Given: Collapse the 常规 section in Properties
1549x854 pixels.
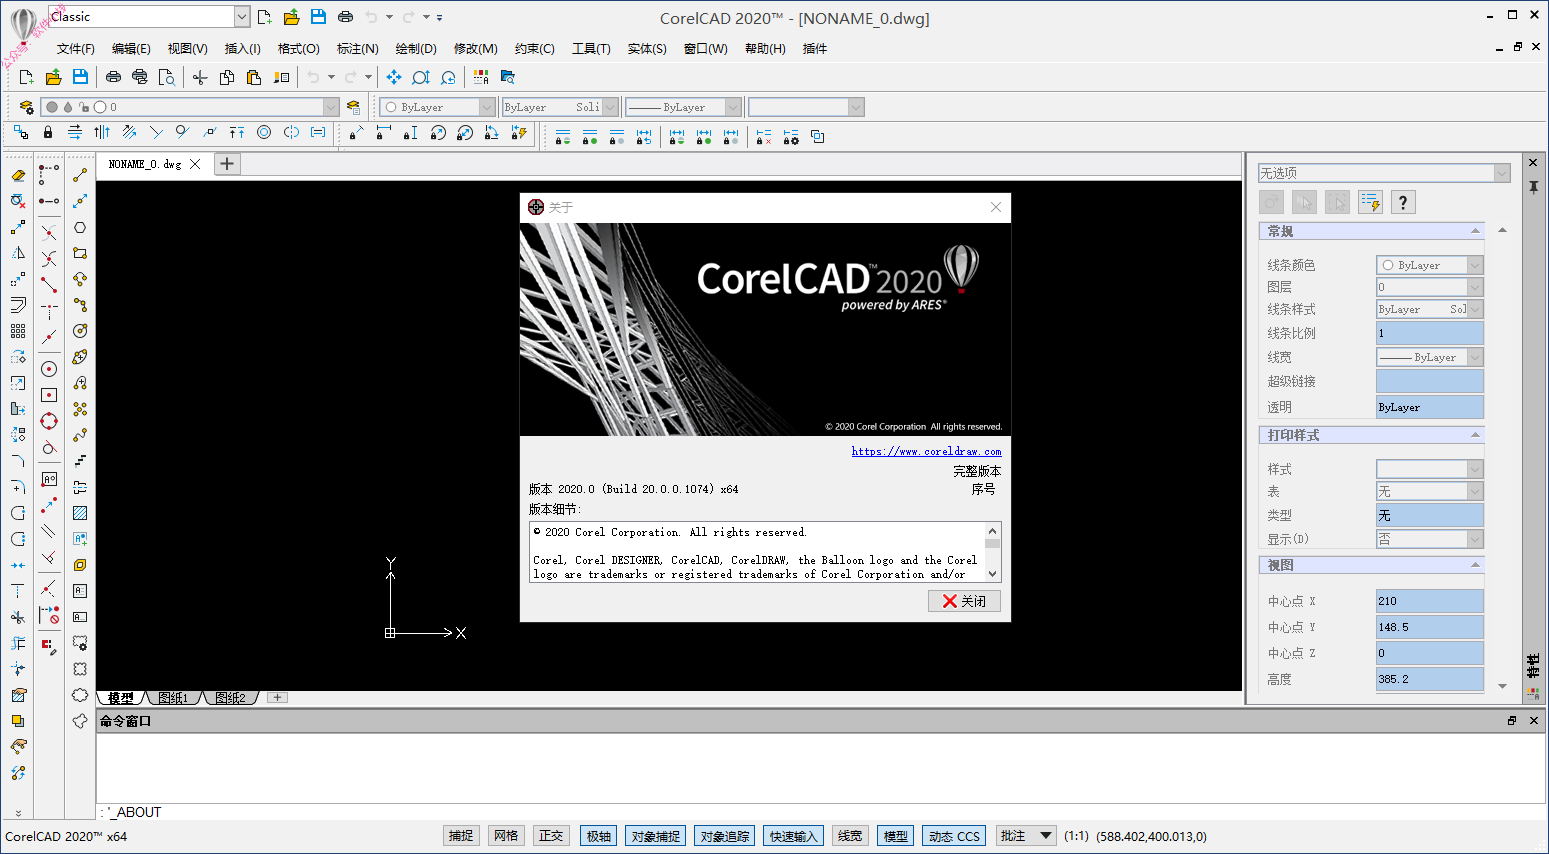Looking at the screenshot, I should [x=1476, y=231].
